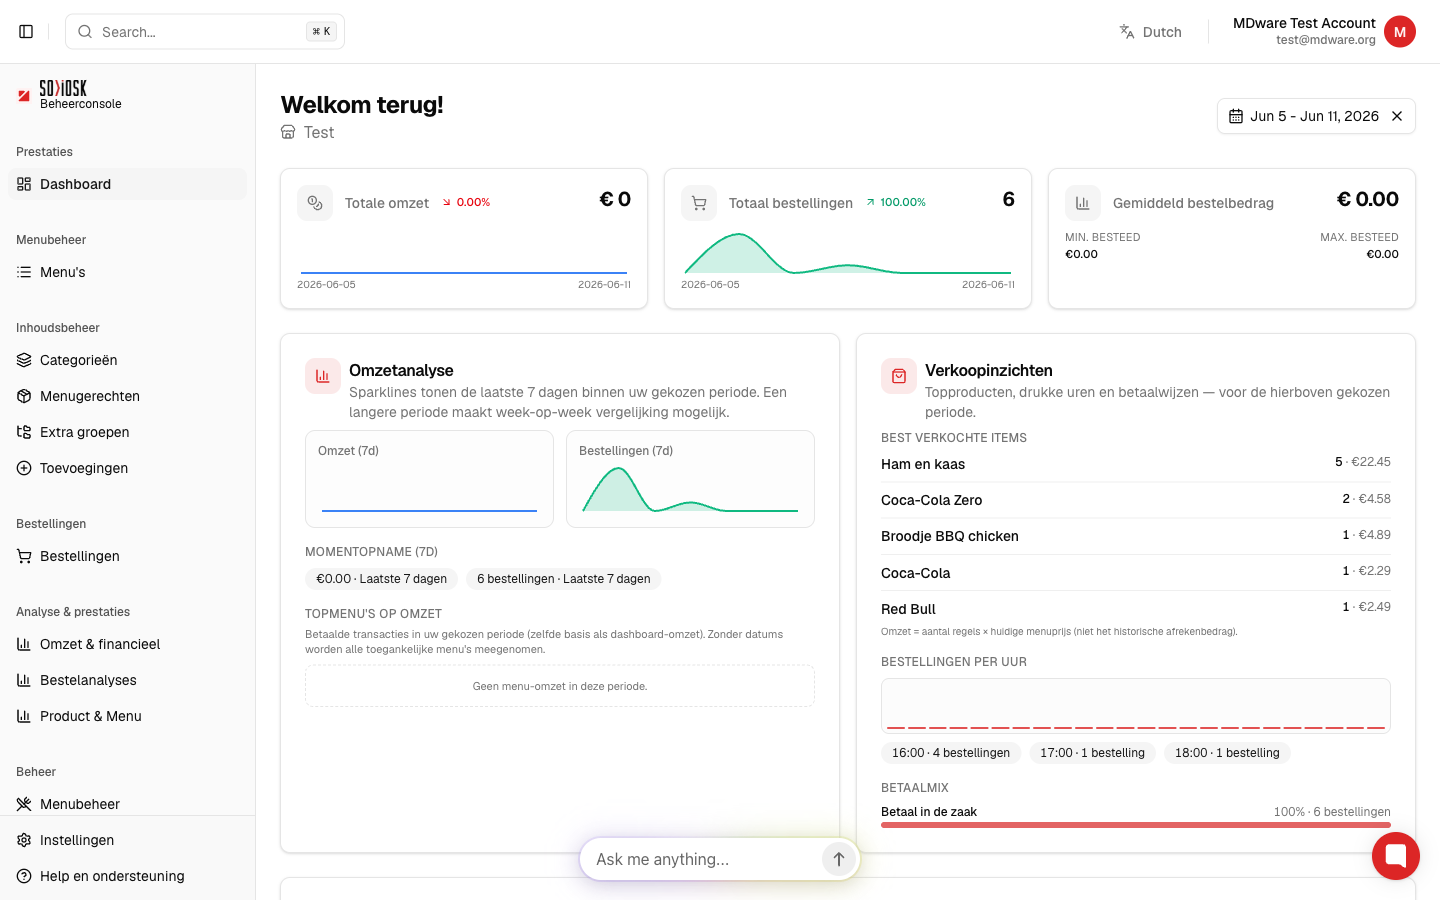Open Omzet & financieel analysis
1440x900 pixels.
pyautogui.click(x=127, y=644)
